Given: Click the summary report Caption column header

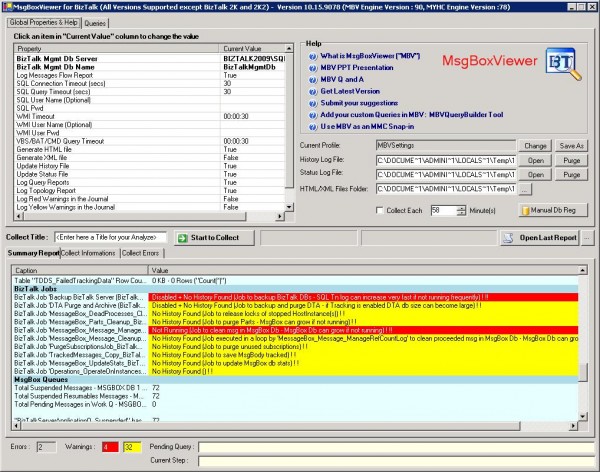Looking at the screenshot, I should pos(80,270).
